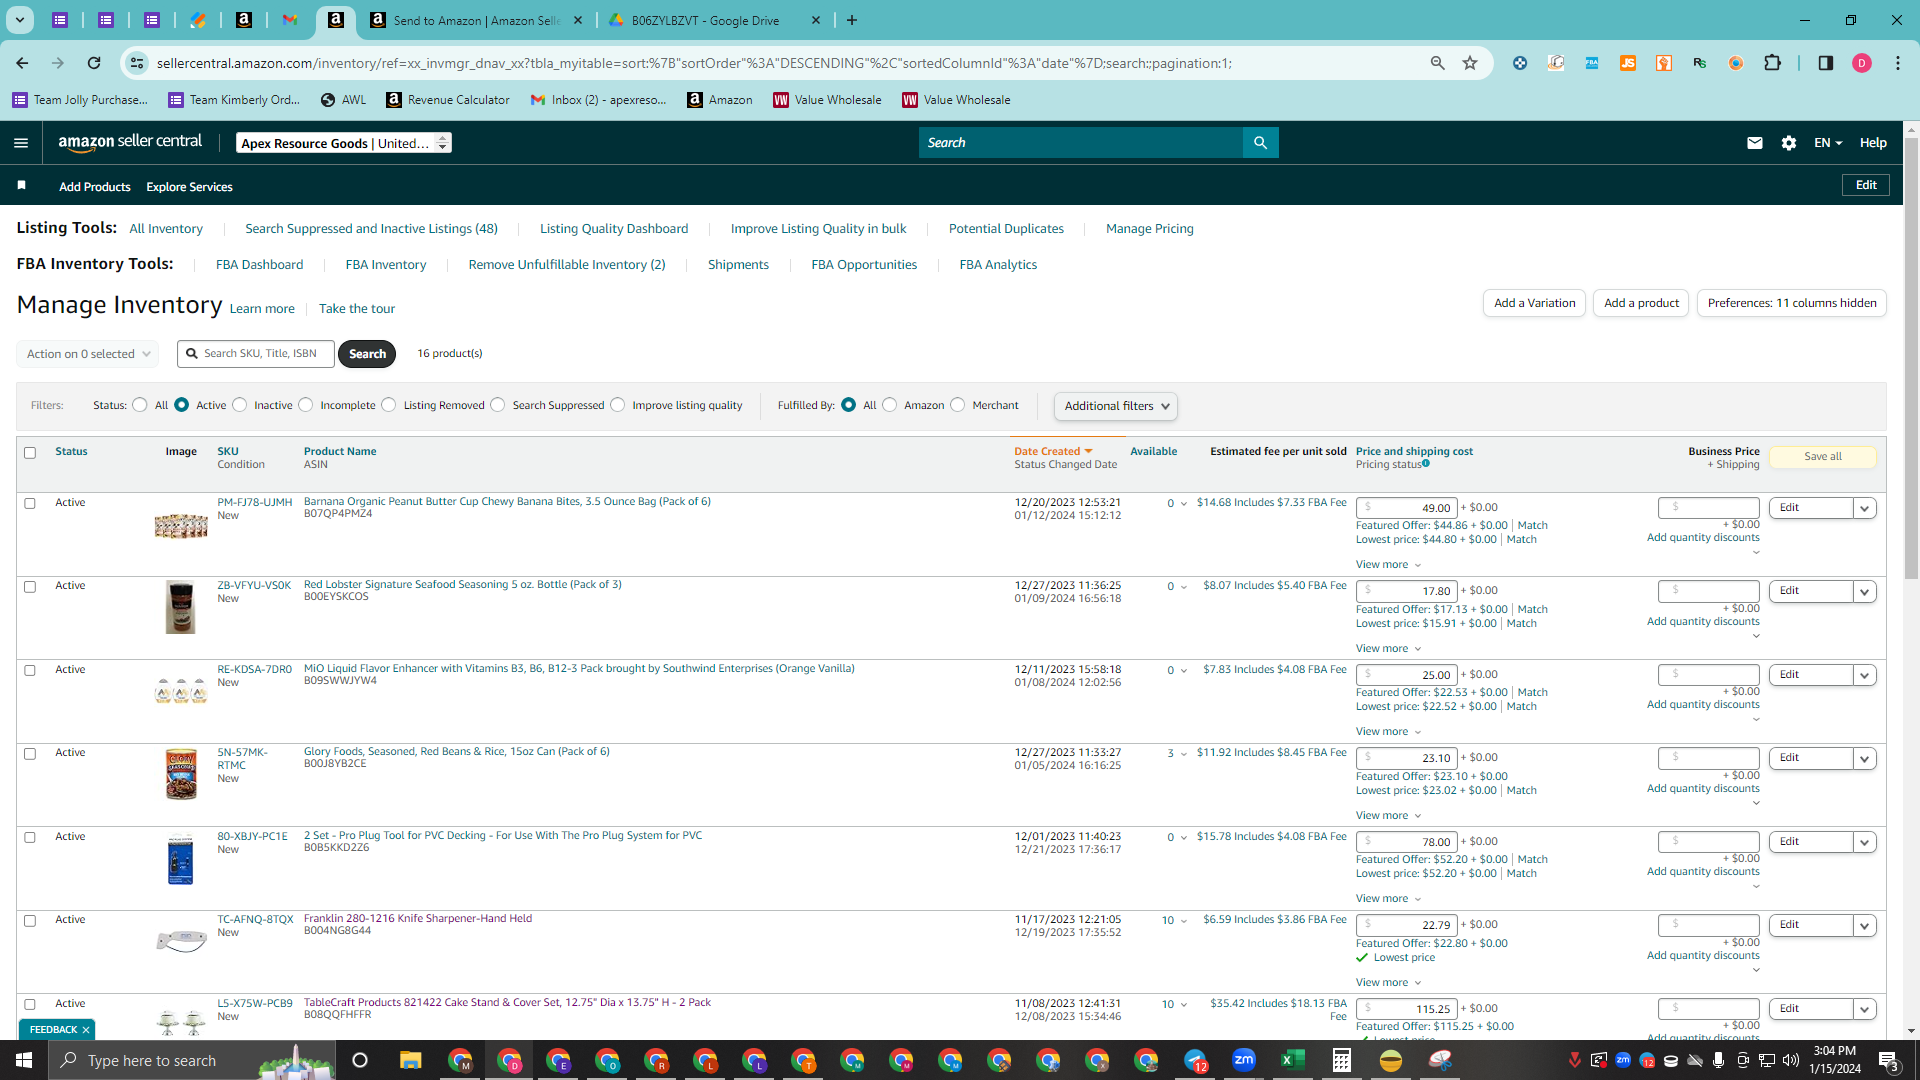Click the Glory Foods Red Beans thumbnail

tap(181, 774)
